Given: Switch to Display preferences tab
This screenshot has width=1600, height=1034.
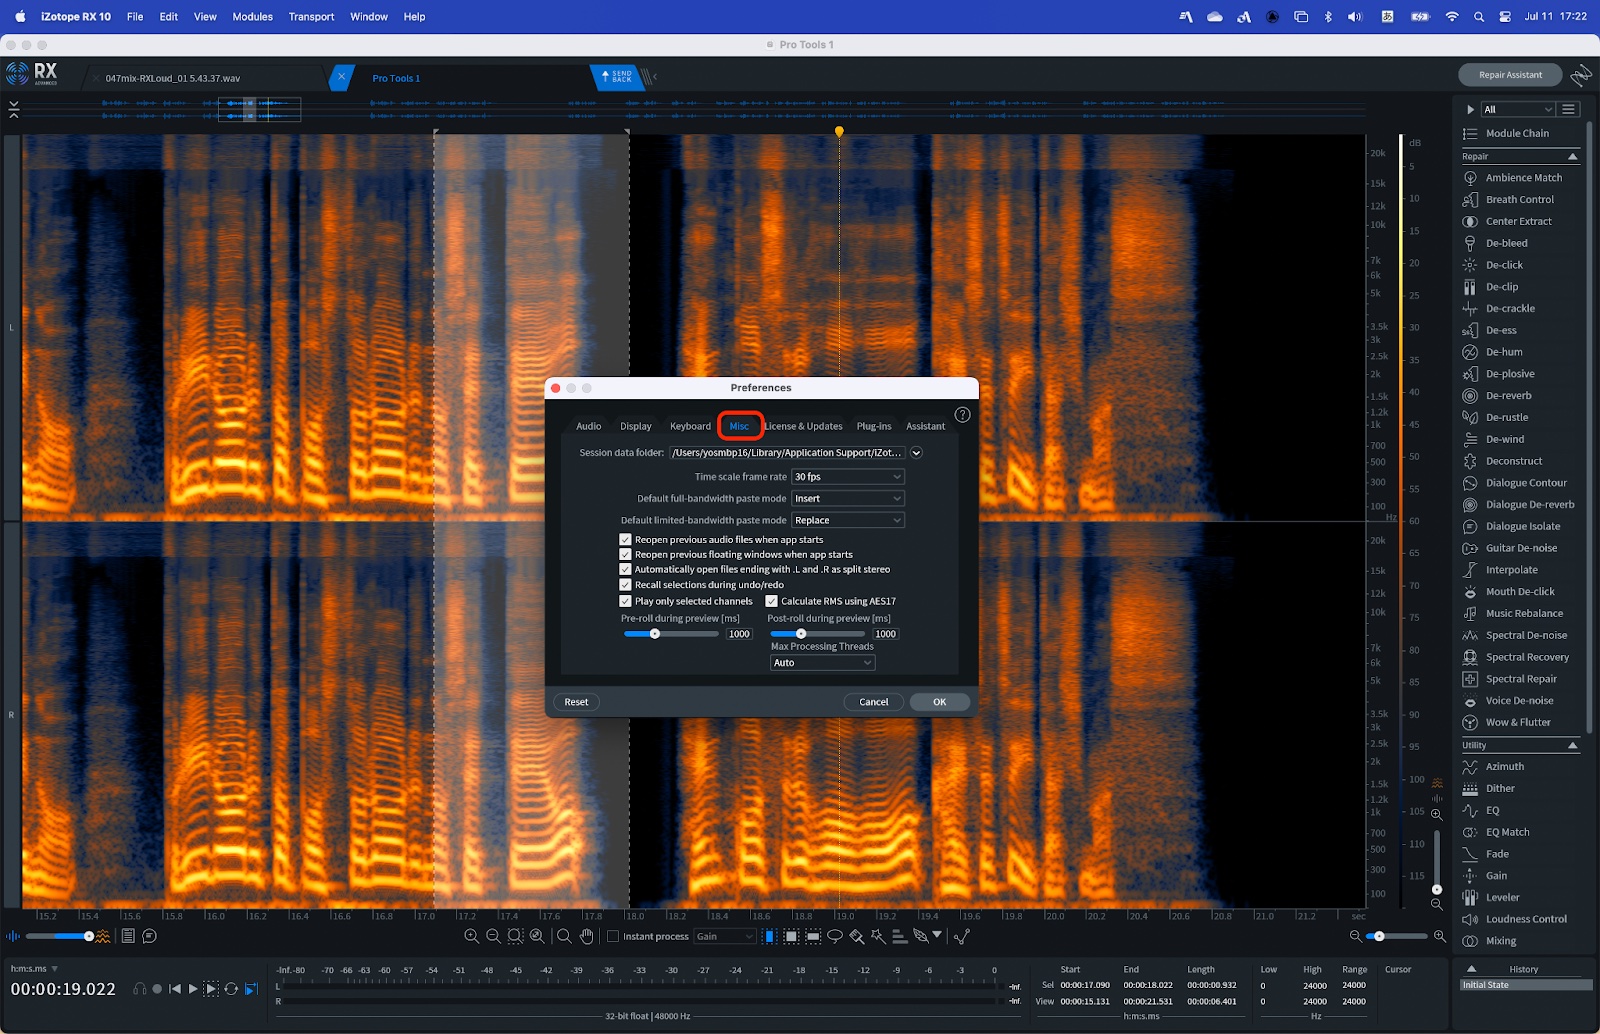Looking at the screenshot, I should (636, 426).
